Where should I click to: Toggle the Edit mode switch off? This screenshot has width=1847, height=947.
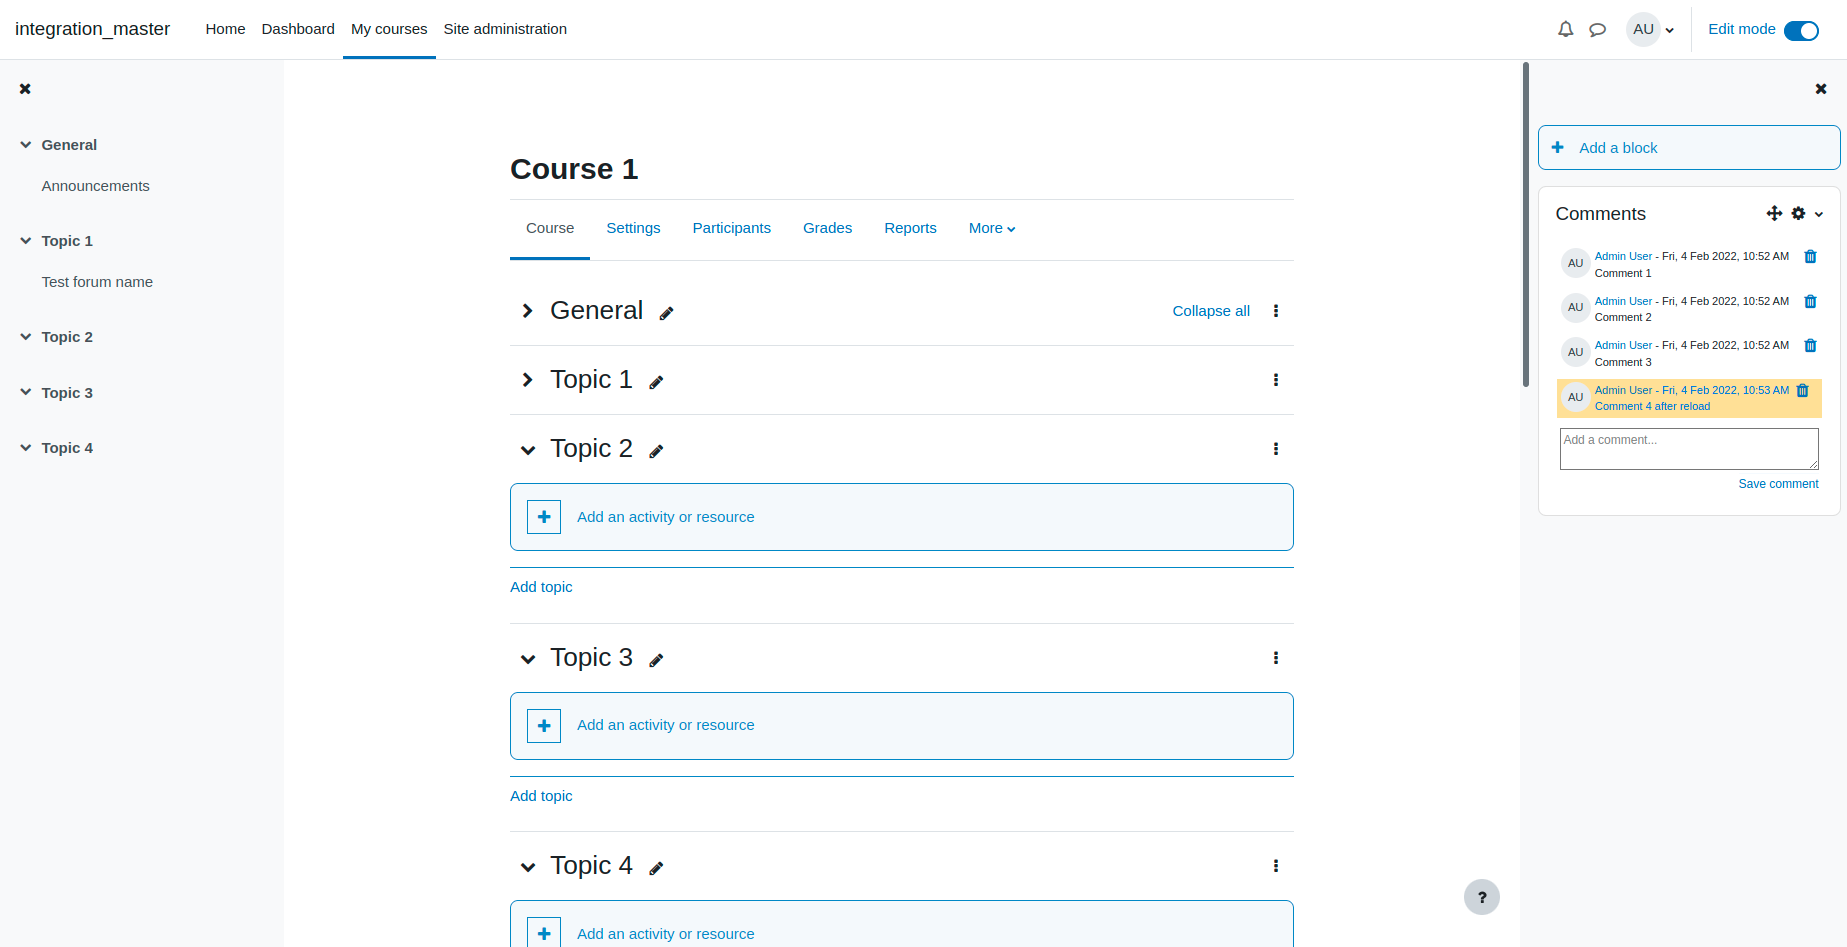tap(1801, 30)
